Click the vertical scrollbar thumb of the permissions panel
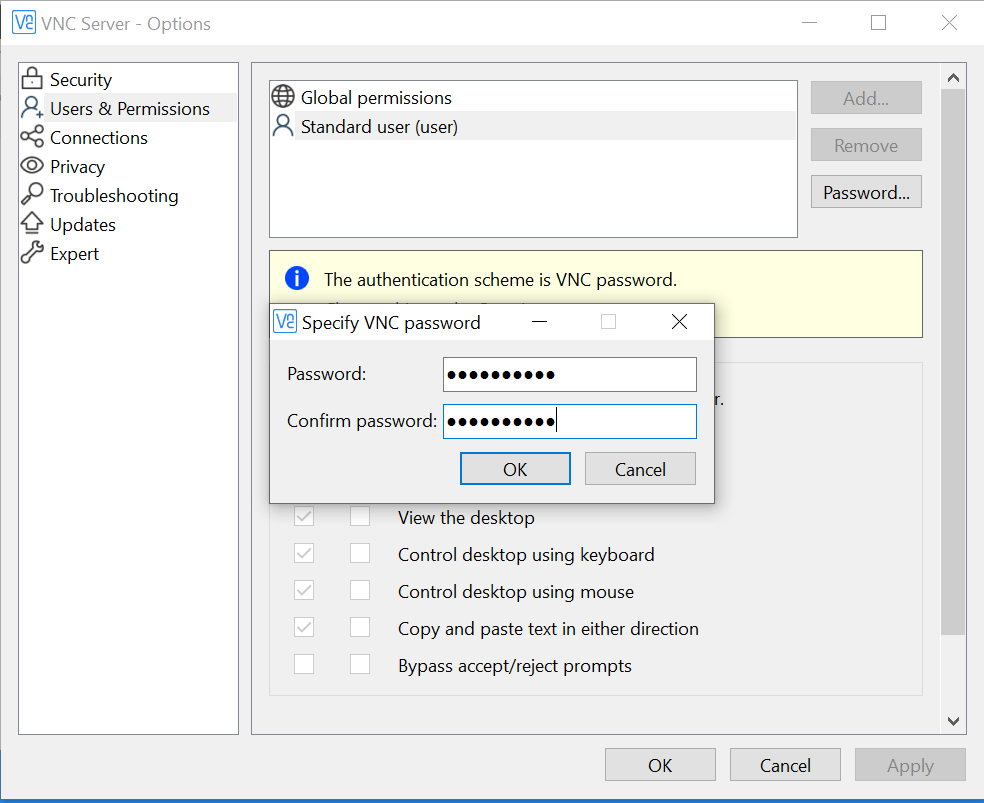Viewport: 984px width, 803px height. click(x=953, y=362)
